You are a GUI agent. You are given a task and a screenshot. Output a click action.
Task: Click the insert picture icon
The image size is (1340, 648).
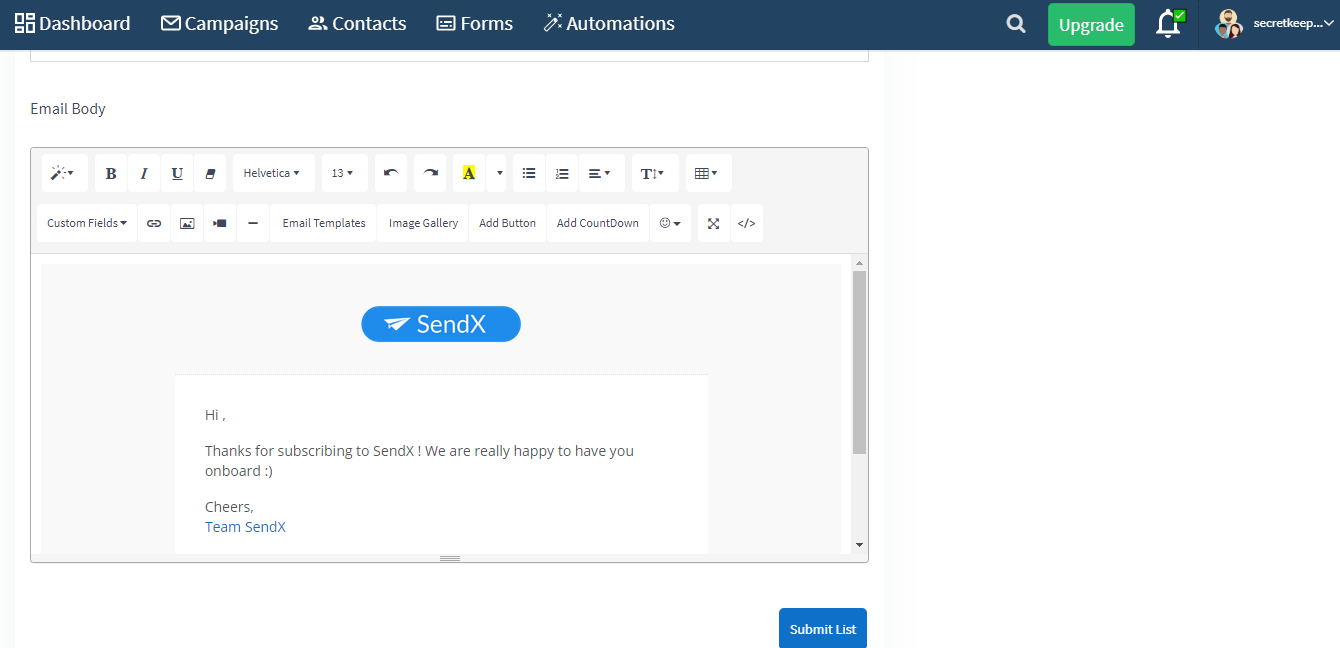(187, 223)
